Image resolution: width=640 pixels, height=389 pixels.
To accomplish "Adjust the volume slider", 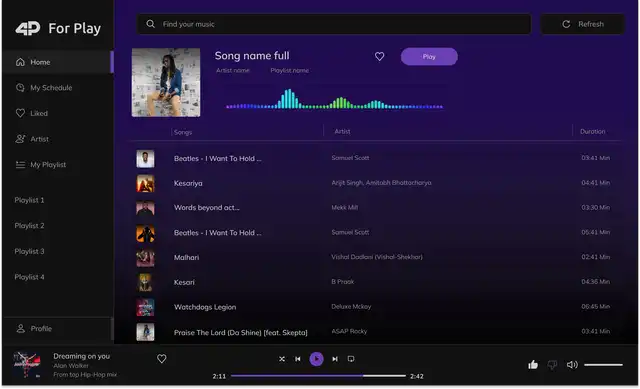I will [603, 365].
